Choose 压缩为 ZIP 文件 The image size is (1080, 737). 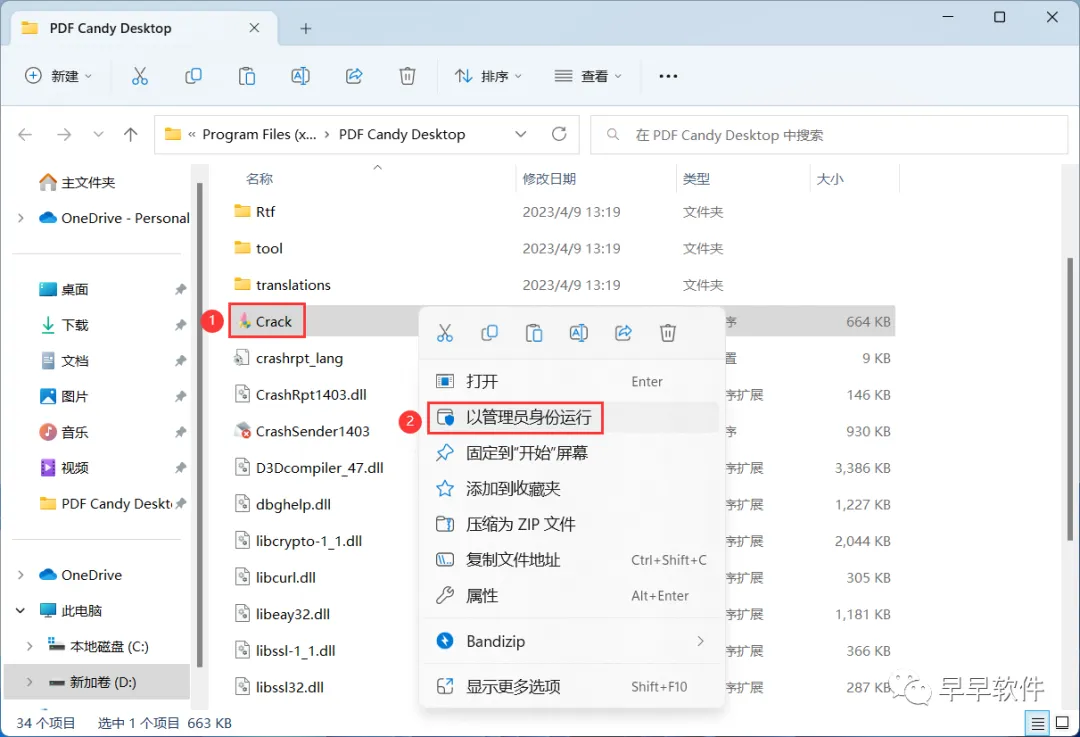click(572, 525)
